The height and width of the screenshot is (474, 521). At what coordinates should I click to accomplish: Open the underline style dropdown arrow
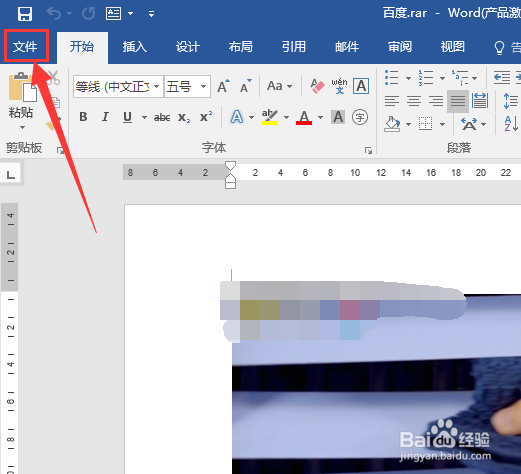pos(144,117)
